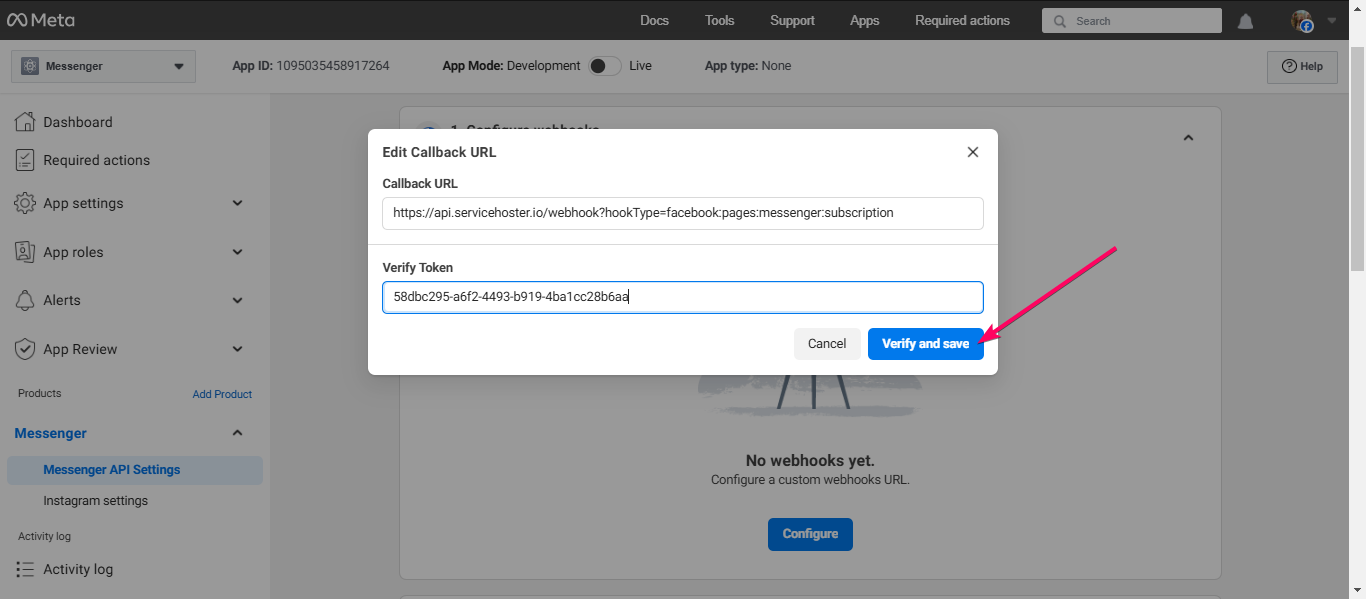The image size is (1366, 599).
Task: Open the account dropdown arrow
Action: click(1331, 21)
